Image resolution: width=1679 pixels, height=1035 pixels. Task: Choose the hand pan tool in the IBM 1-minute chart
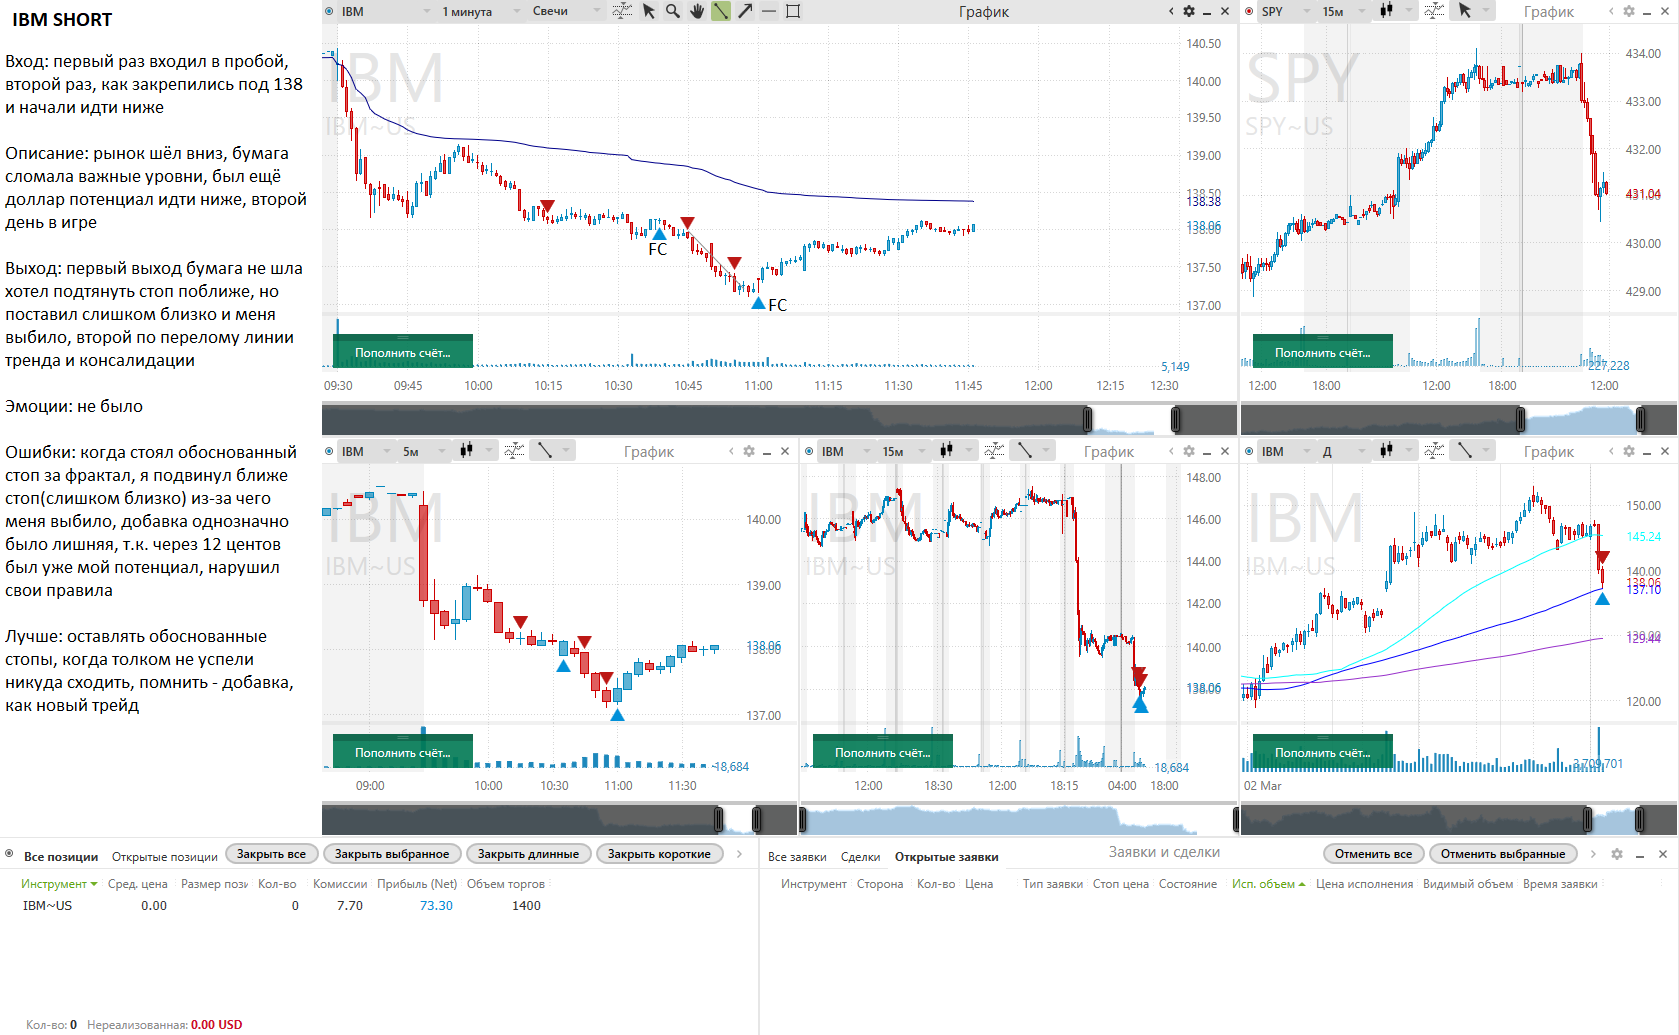coord(696,11)
